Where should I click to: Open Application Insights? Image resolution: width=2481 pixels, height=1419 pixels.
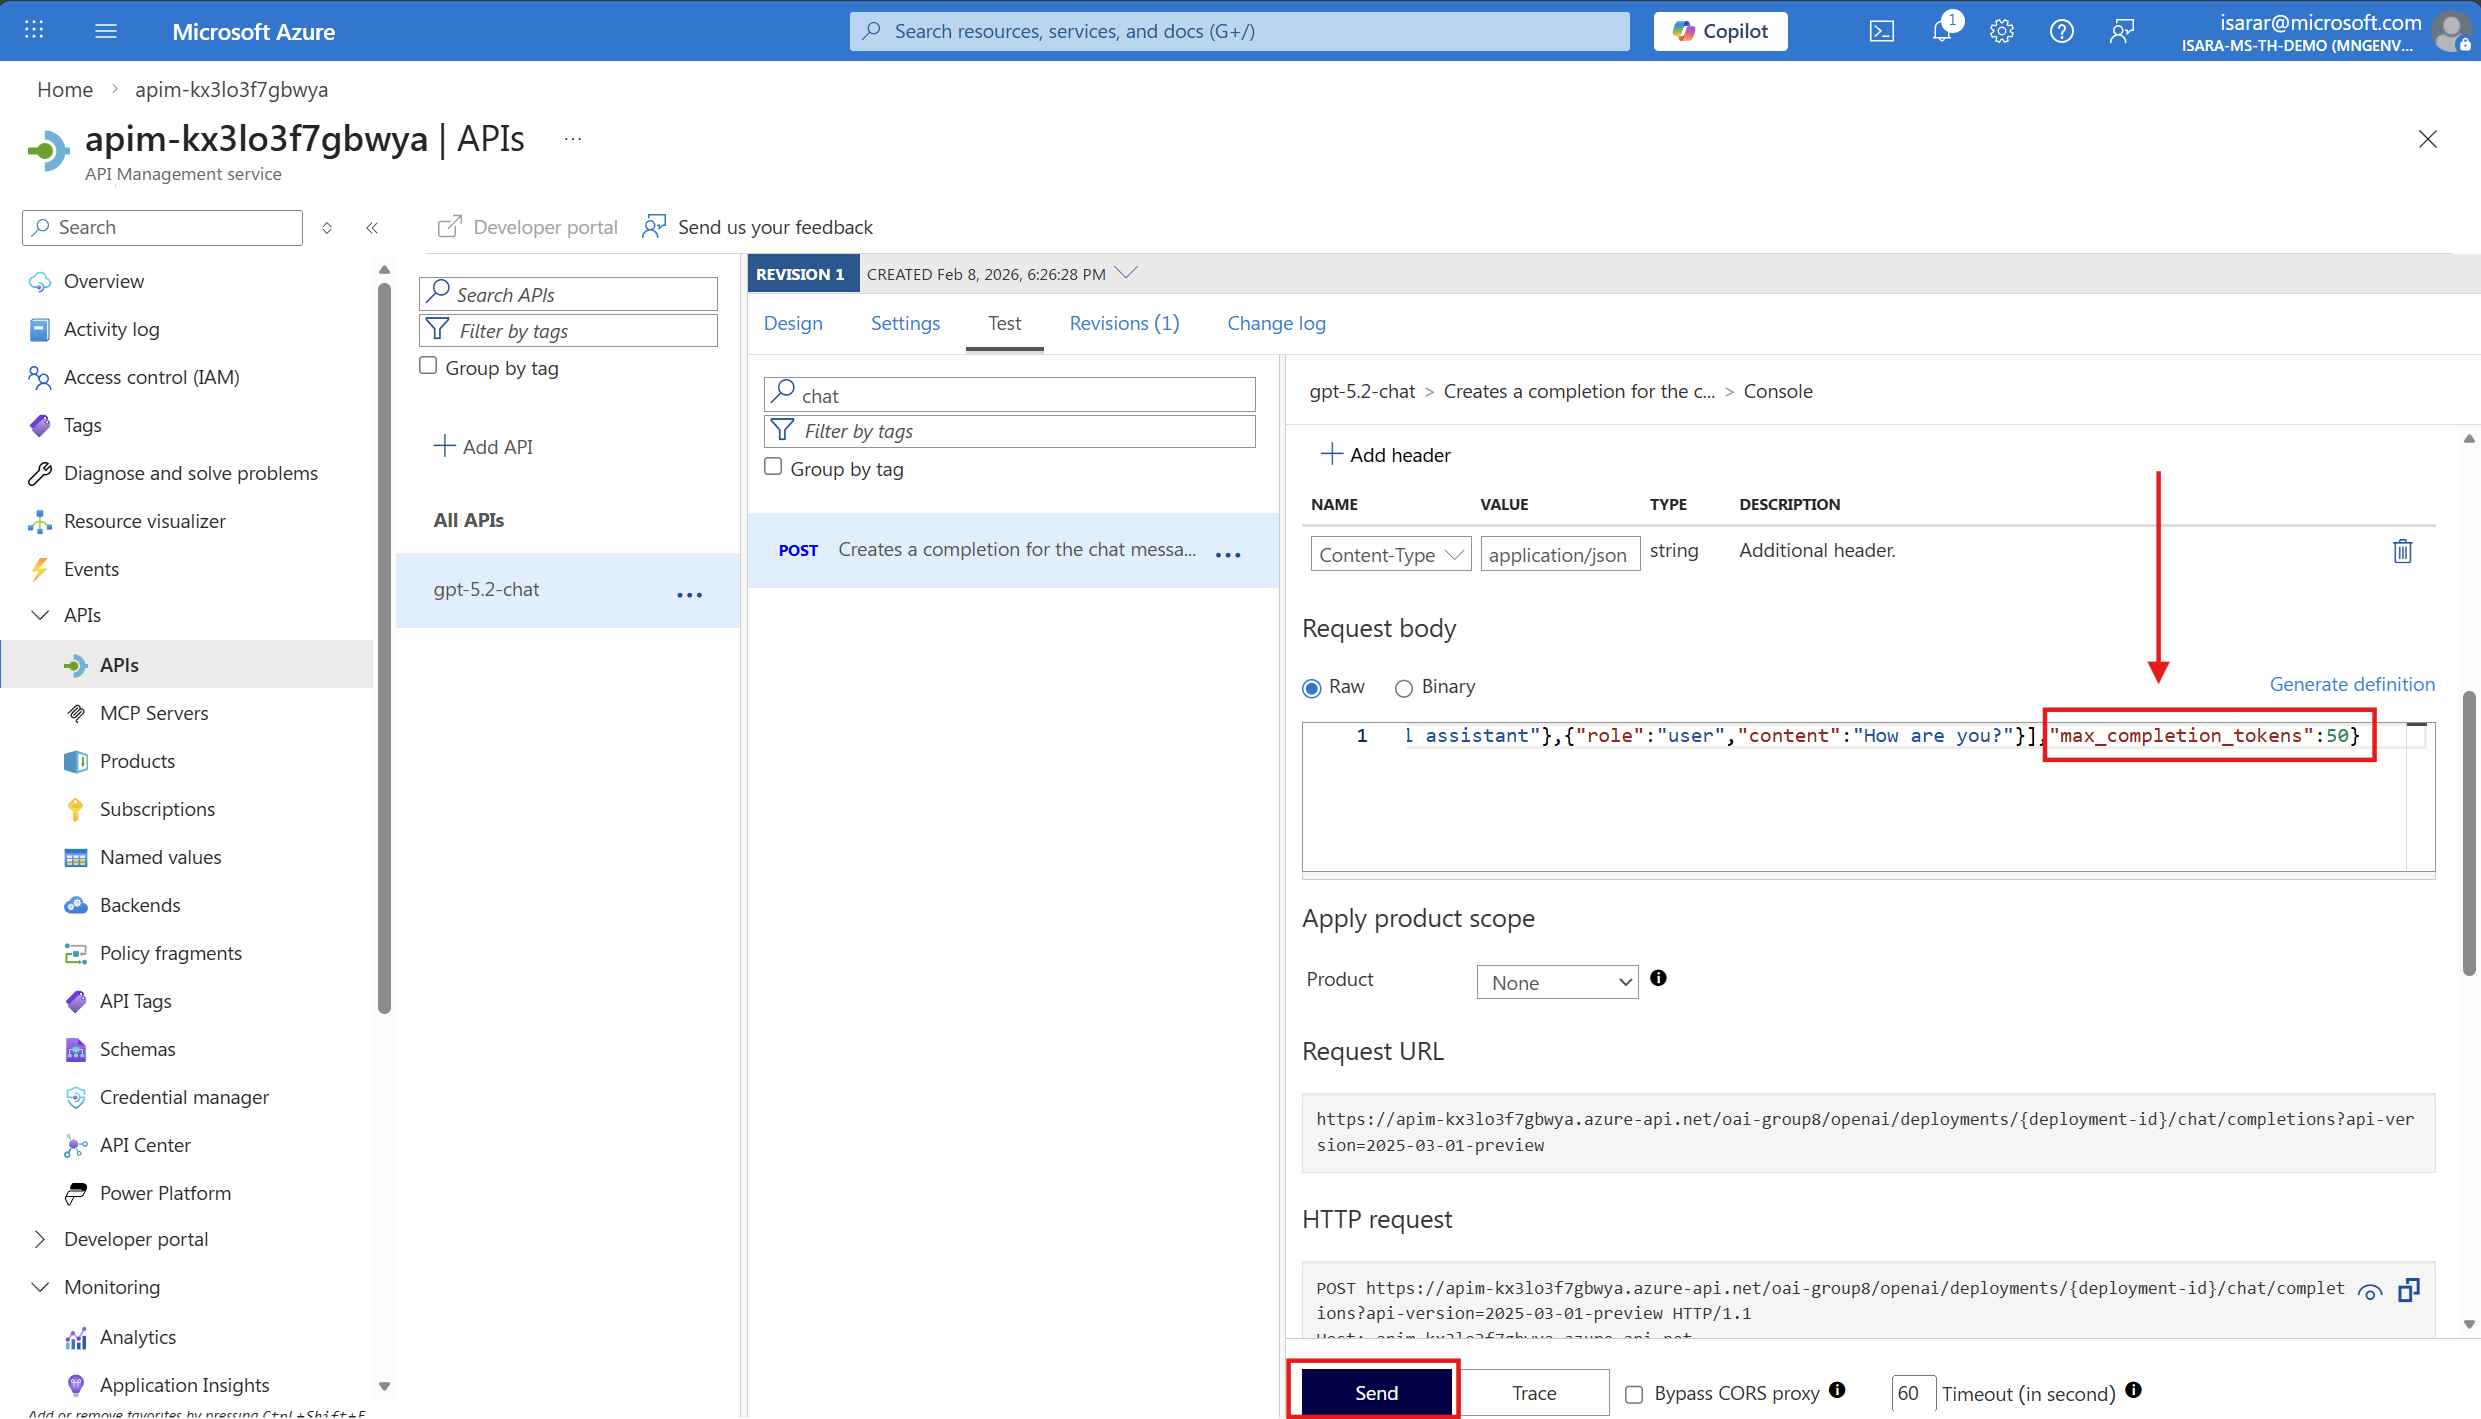click(185, 1385)
